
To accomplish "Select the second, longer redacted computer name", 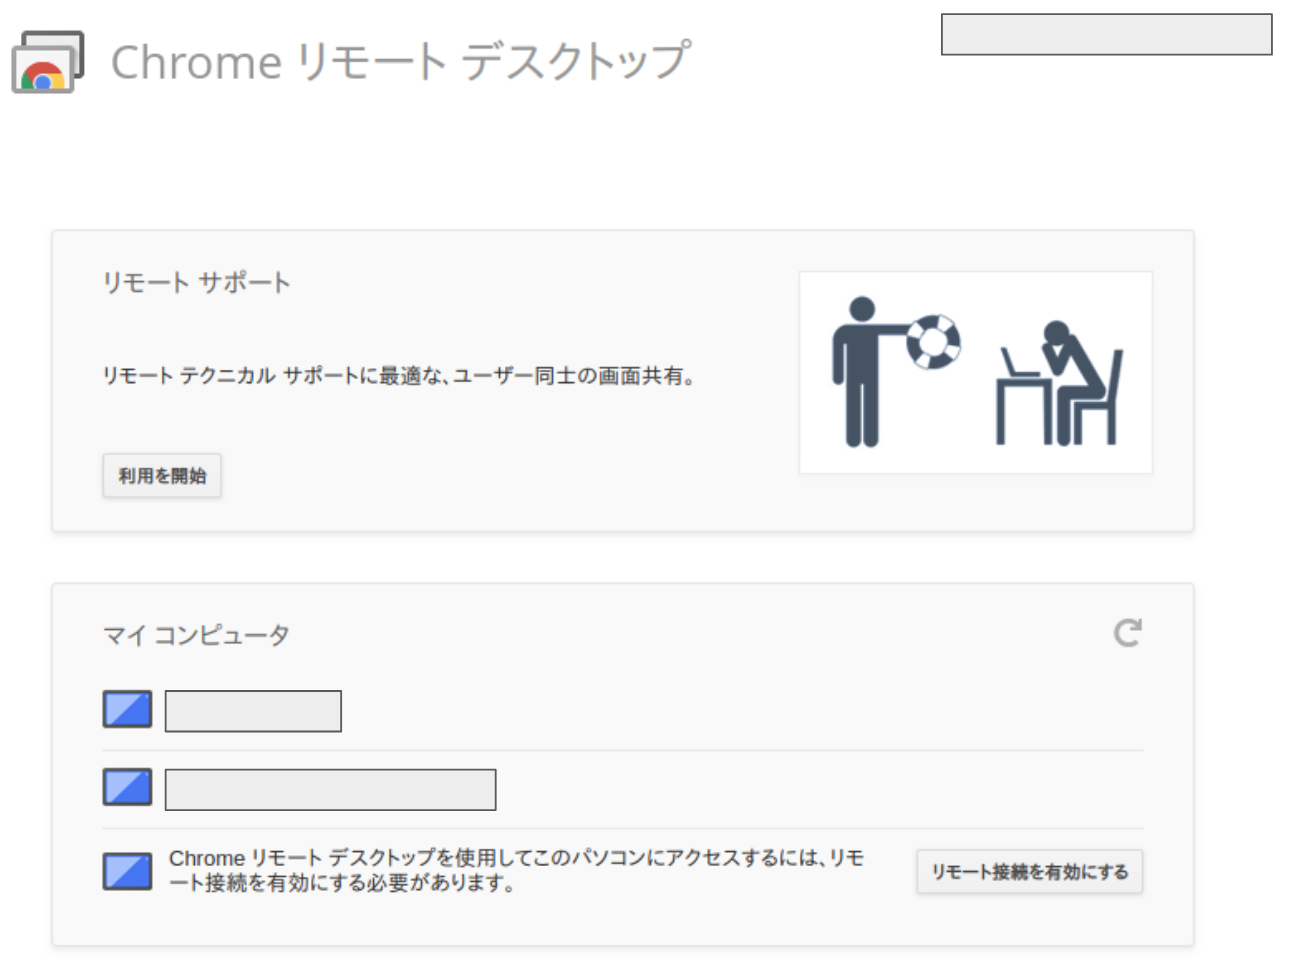I will coord(330,790).
